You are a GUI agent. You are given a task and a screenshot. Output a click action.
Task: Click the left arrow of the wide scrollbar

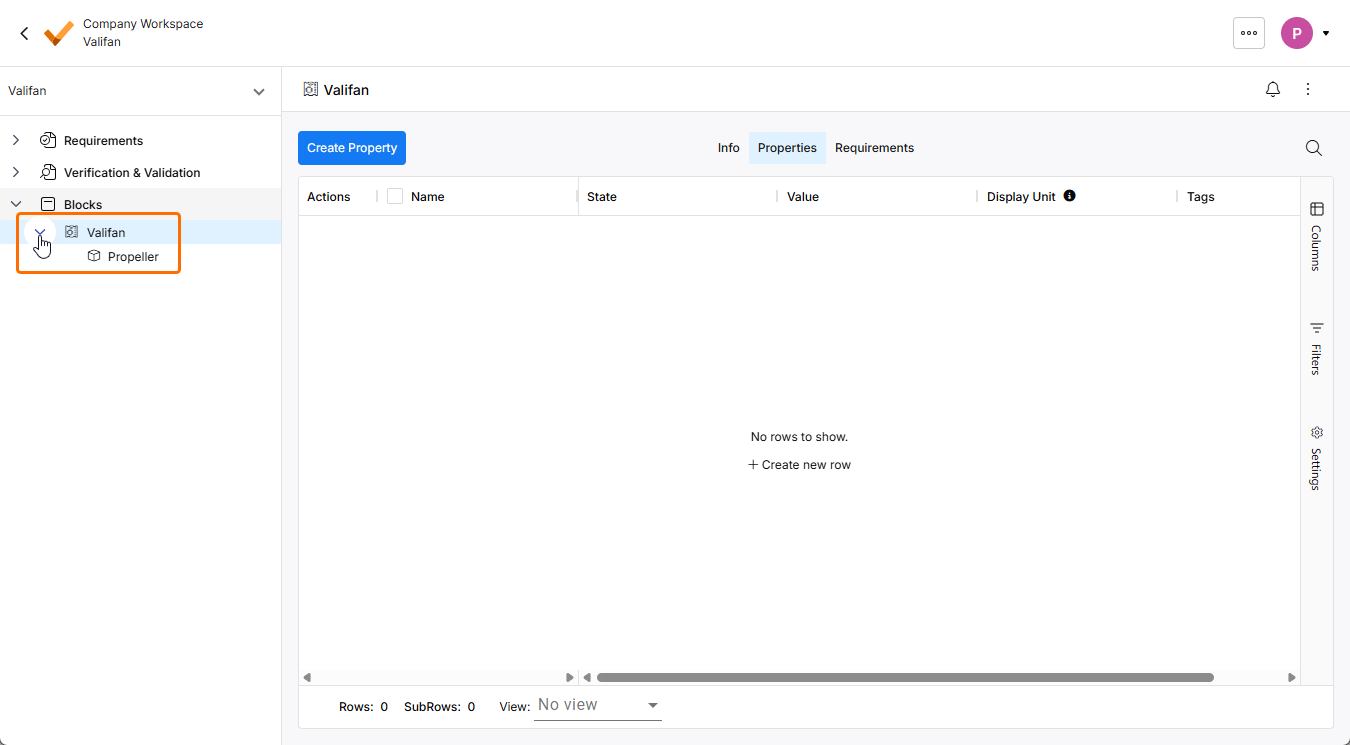click(x=587, y=677)
